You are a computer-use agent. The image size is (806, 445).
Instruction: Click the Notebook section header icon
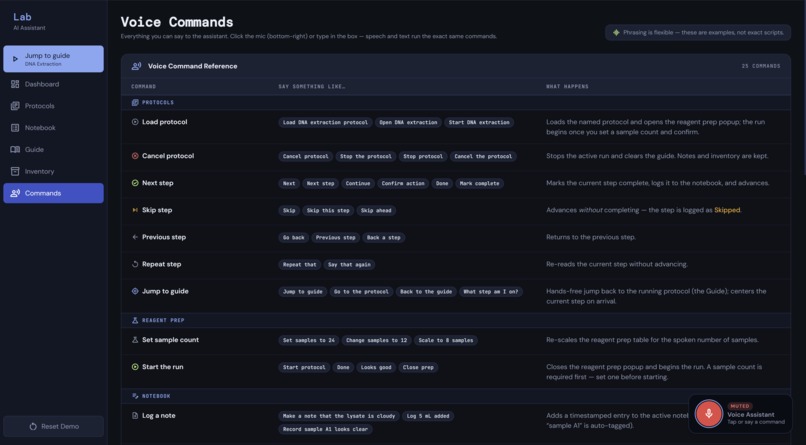pos(135,396)
